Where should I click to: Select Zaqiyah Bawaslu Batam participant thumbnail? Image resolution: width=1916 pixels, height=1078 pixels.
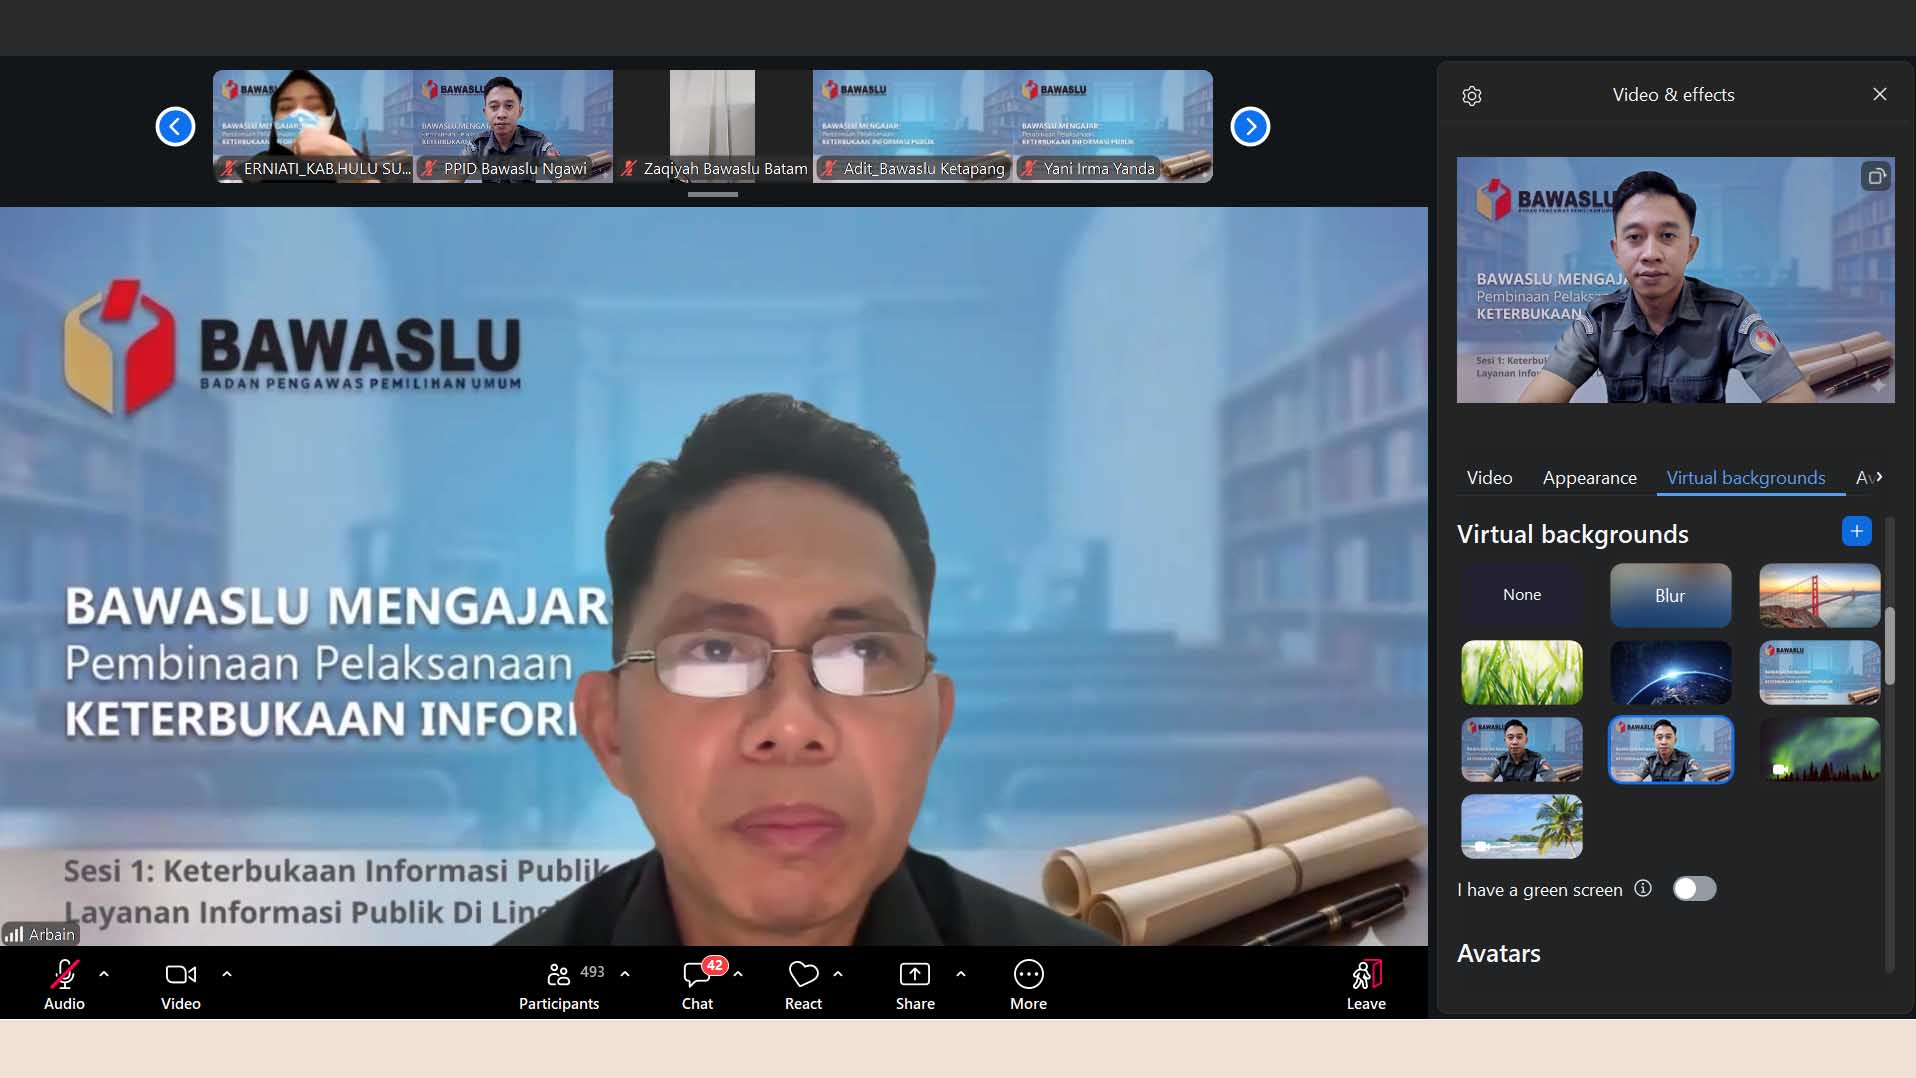coord(713,126)
